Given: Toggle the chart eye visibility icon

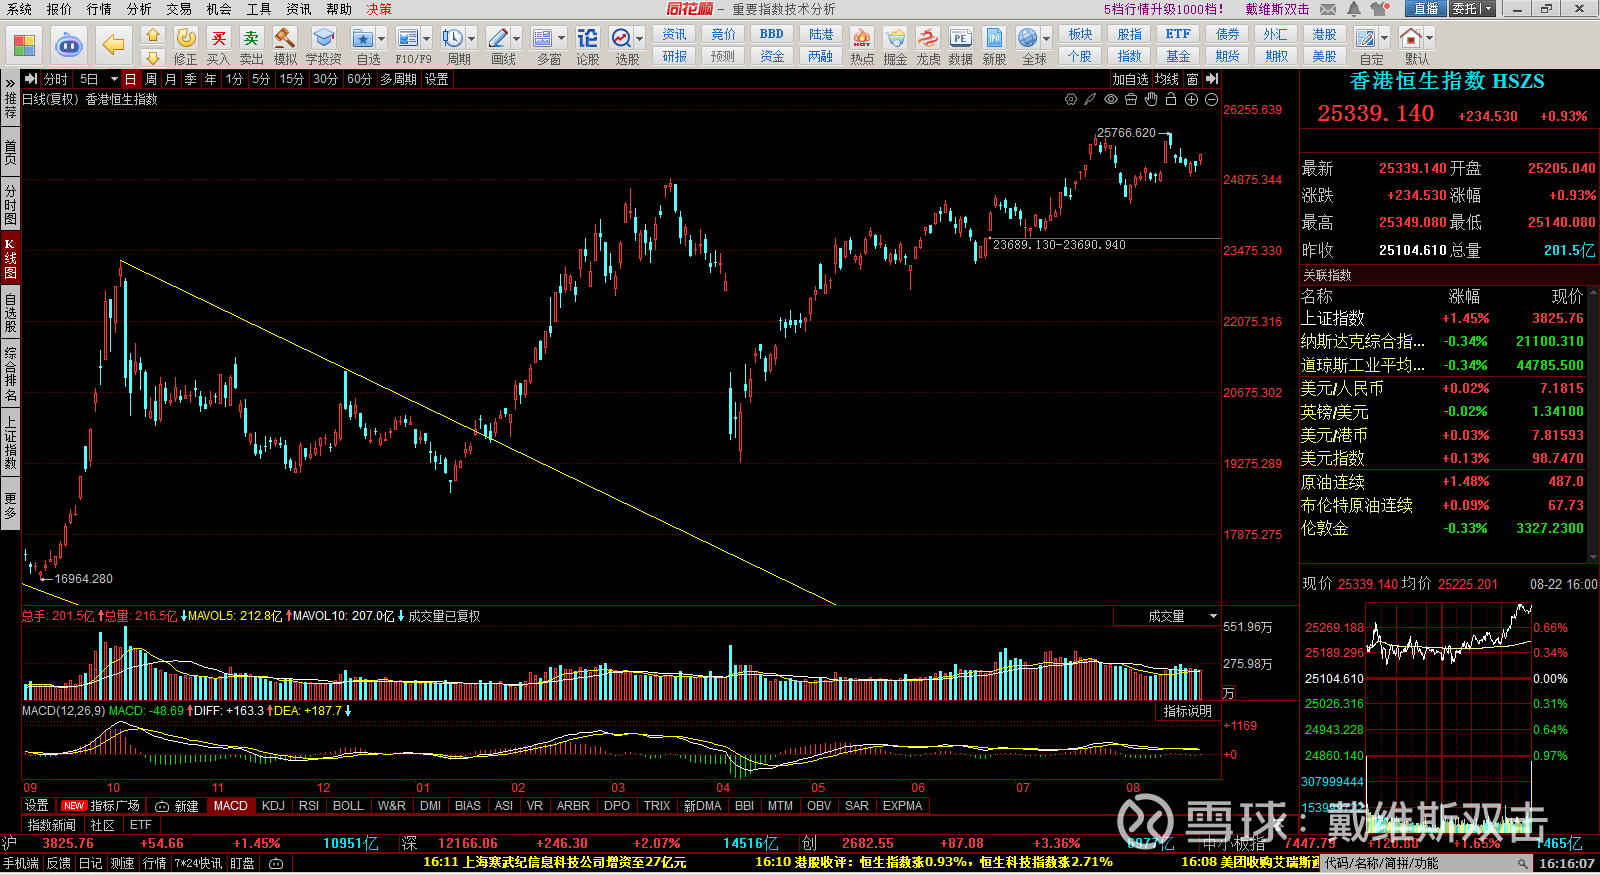Looking at the screenshot, I should [1111, 99].
